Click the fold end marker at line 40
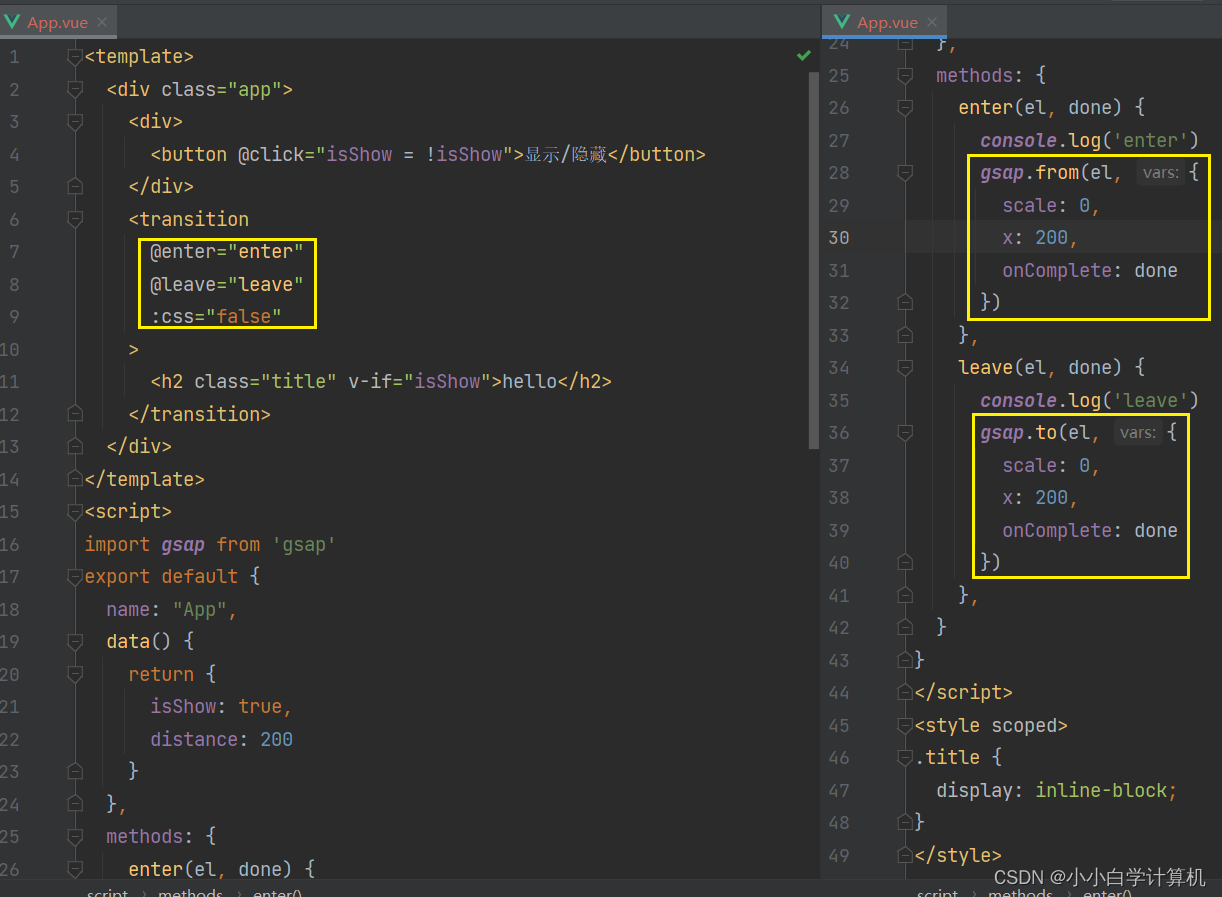This screenshot has width=1222, height=897. [x=905, y=563]
